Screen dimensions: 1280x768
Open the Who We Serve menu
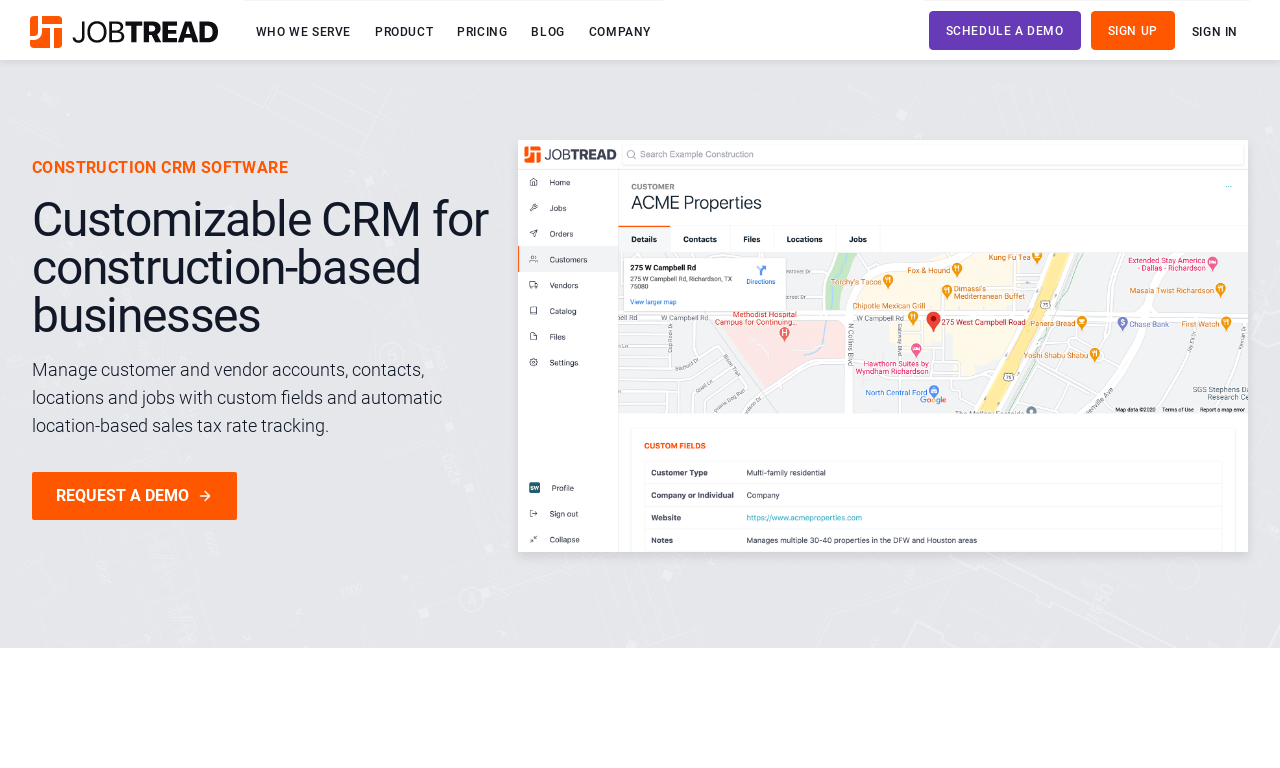coord(303,32)
